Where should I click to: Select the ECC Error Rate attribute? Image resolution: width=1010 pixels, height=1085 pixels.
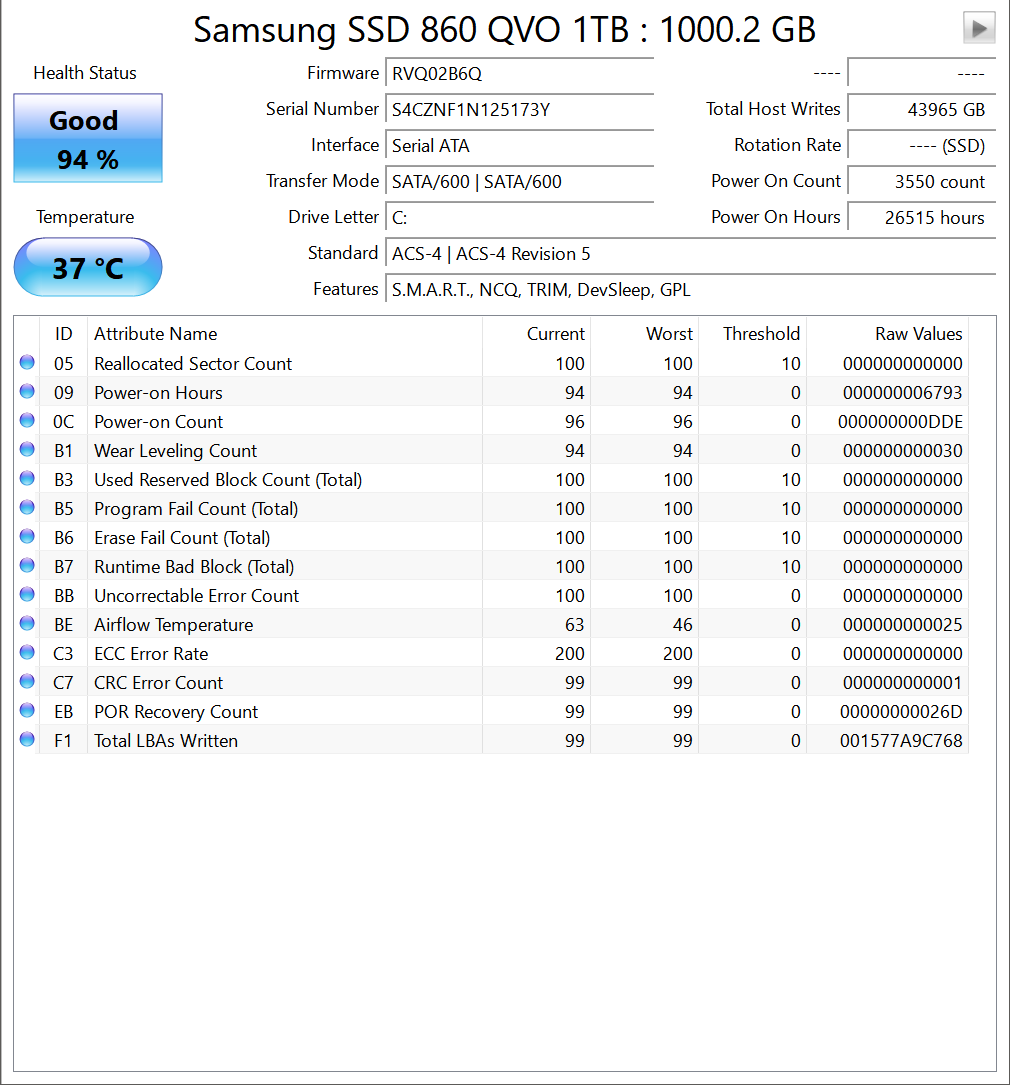click(x=151, y=654)
